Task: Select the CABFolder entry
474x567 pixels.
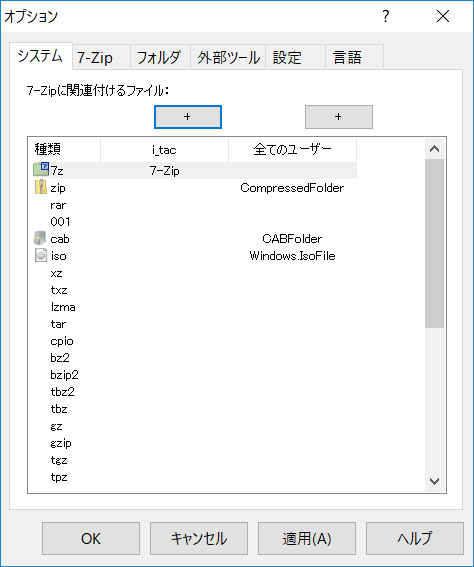Action: tap(292, 239)
